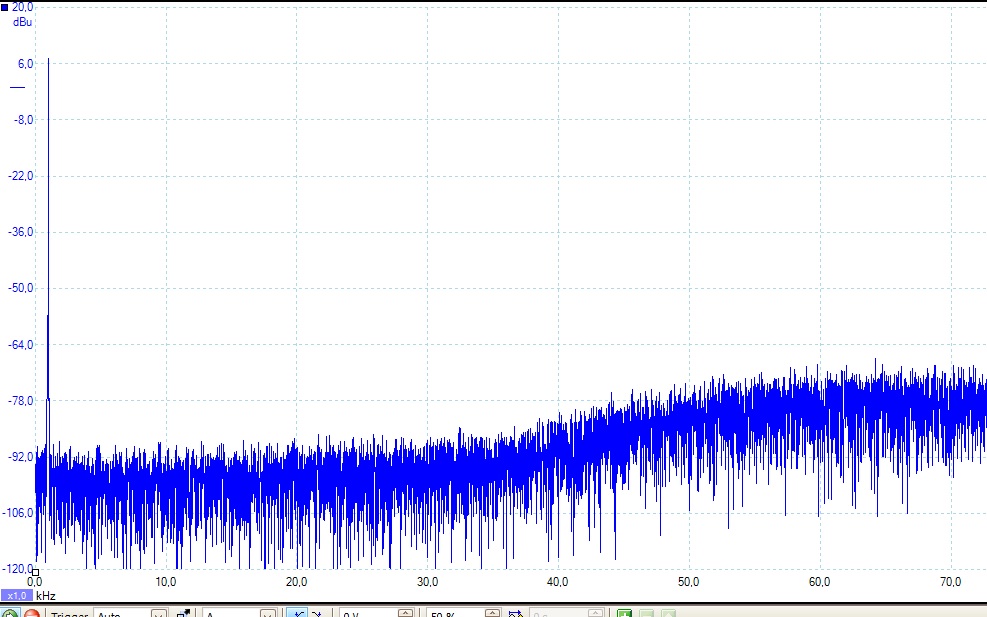Click the -106,0 amplitude axis label
The height and width of the screenshot is (617, 987).
tap(18, 512)
